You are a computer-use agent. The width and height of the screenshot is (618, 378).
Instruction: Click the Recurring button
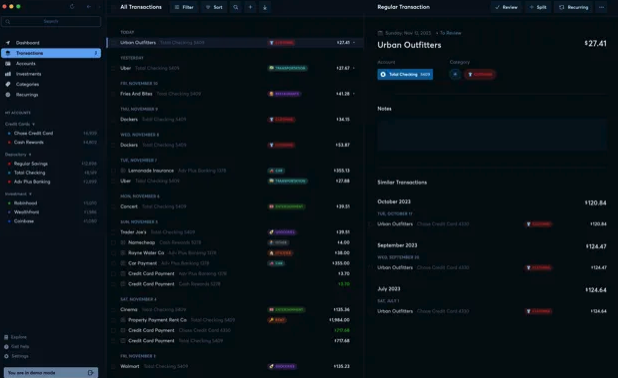[573, 7]
